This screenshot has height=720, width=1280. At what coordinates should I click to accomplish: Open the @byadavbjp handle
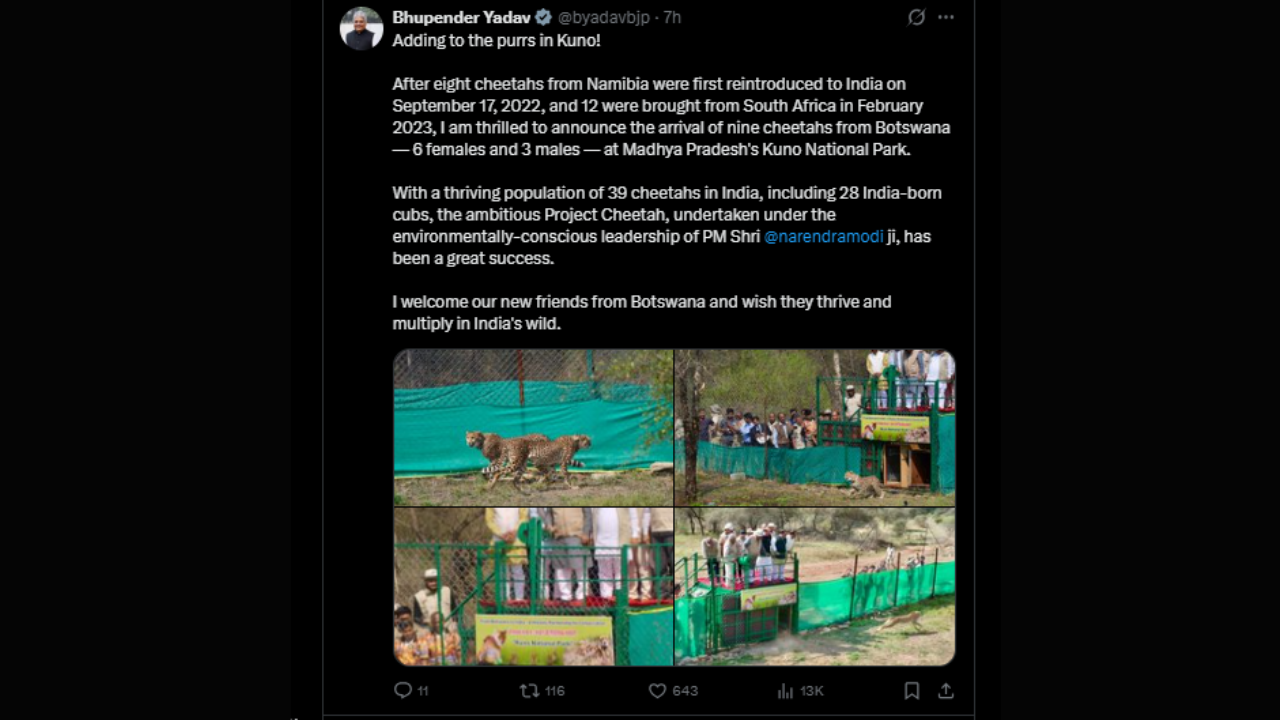(x=603, y=18)
